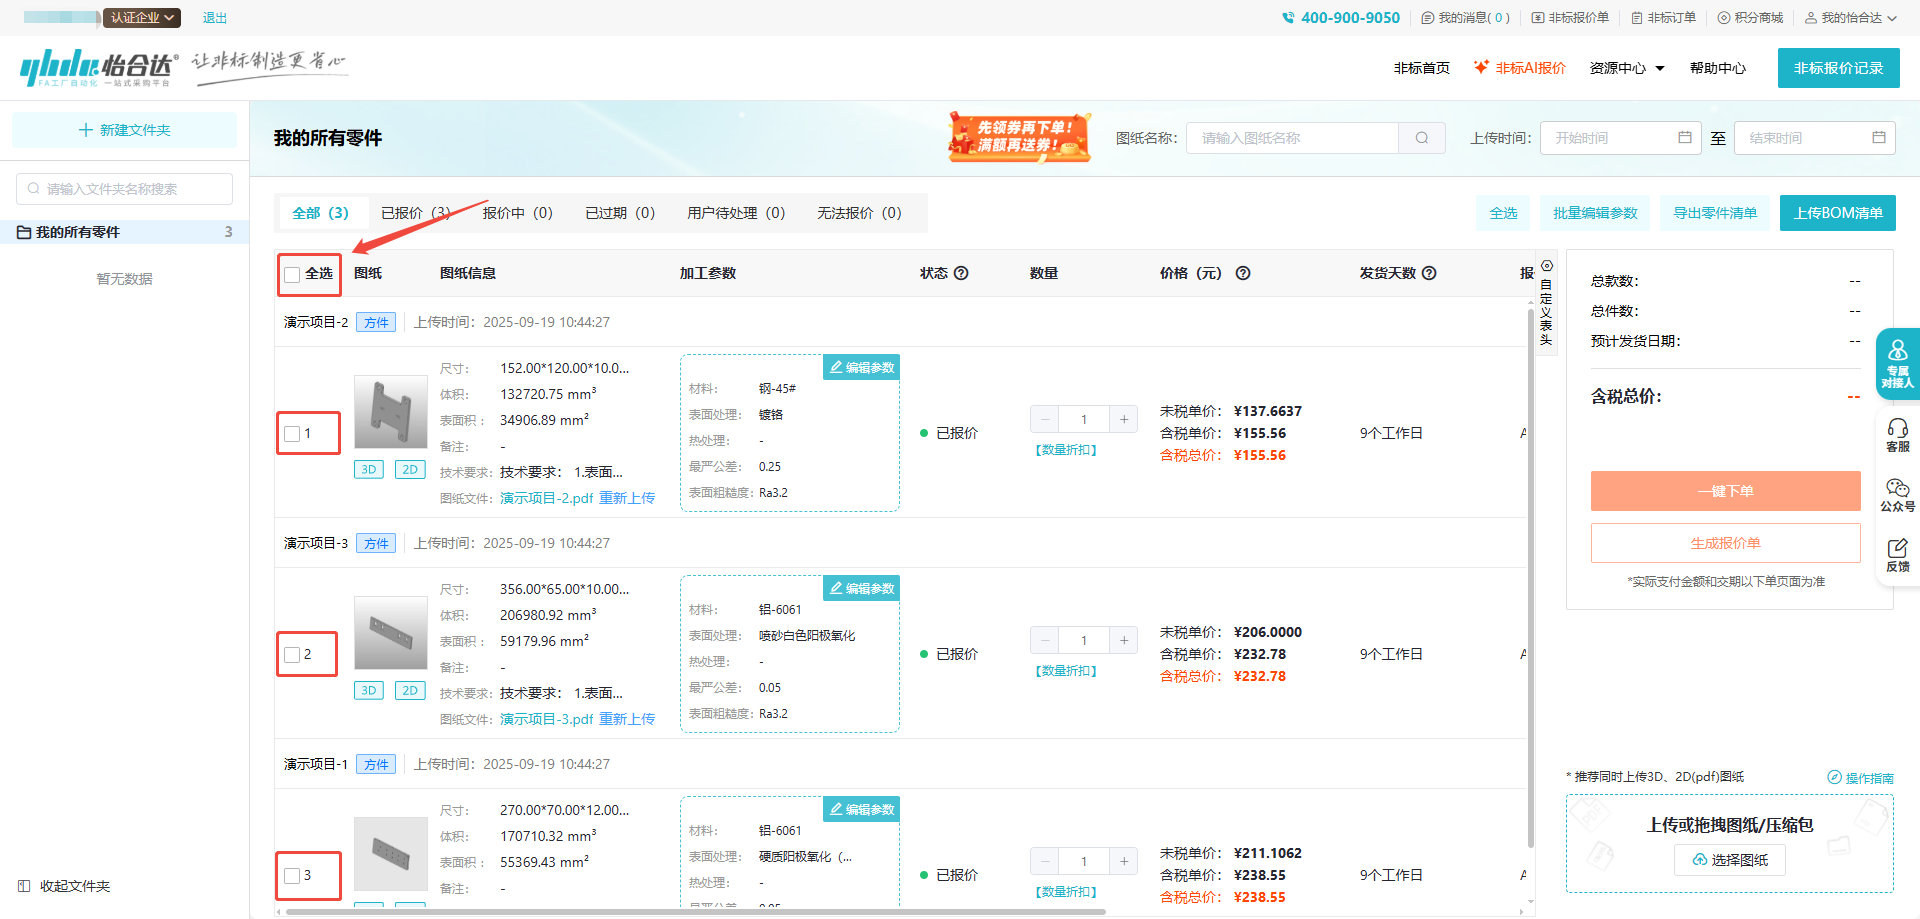Expand the 认证企业 dropdown badge
The image size is (1920, 919).
pos(142,18)
